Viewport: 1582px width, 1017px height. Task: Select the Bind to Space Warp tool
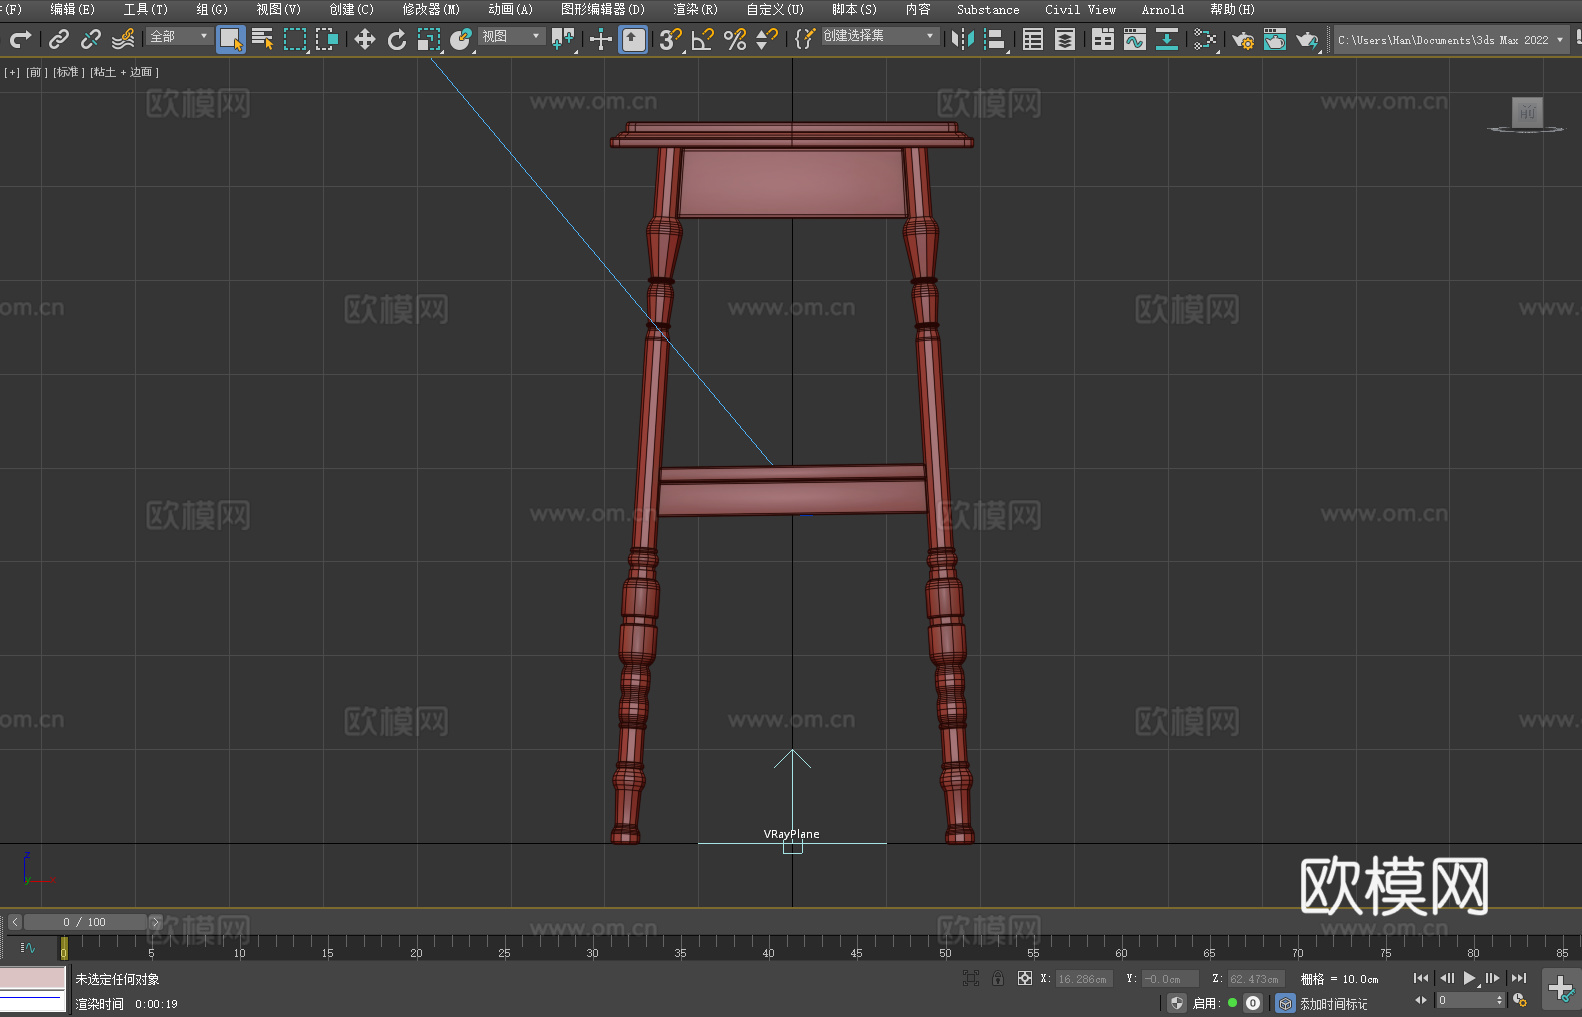pyautogui.click(x=123, y=39)
